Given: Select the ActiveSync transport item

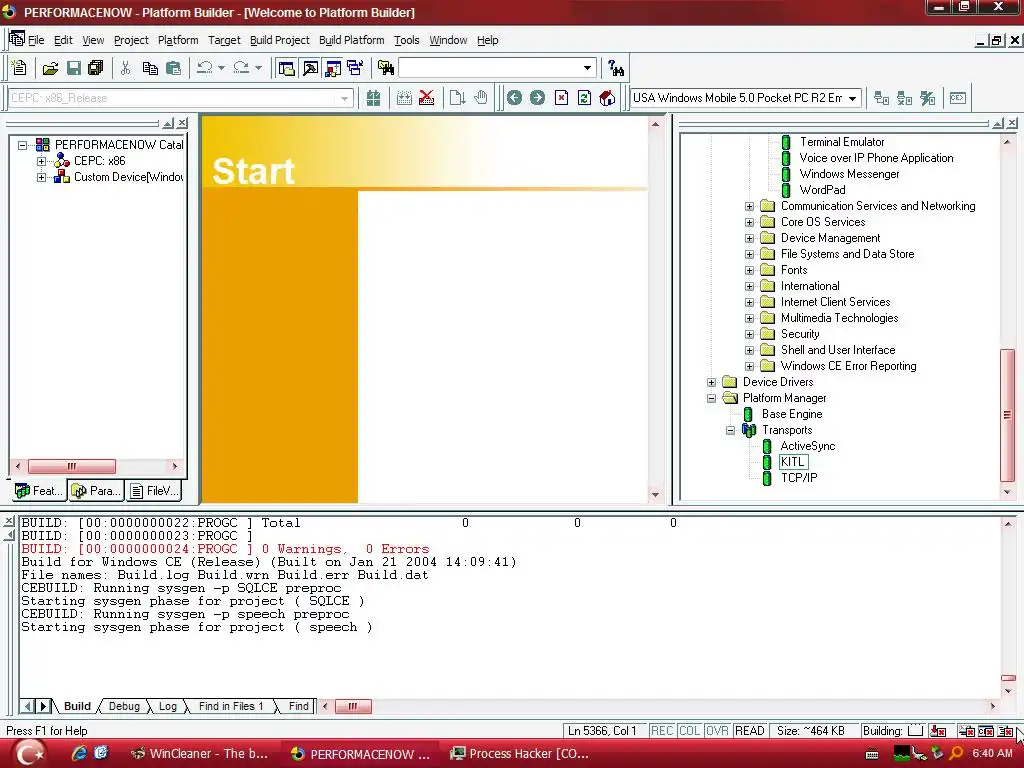Looking at the screenshot, I should pos(808,446).
